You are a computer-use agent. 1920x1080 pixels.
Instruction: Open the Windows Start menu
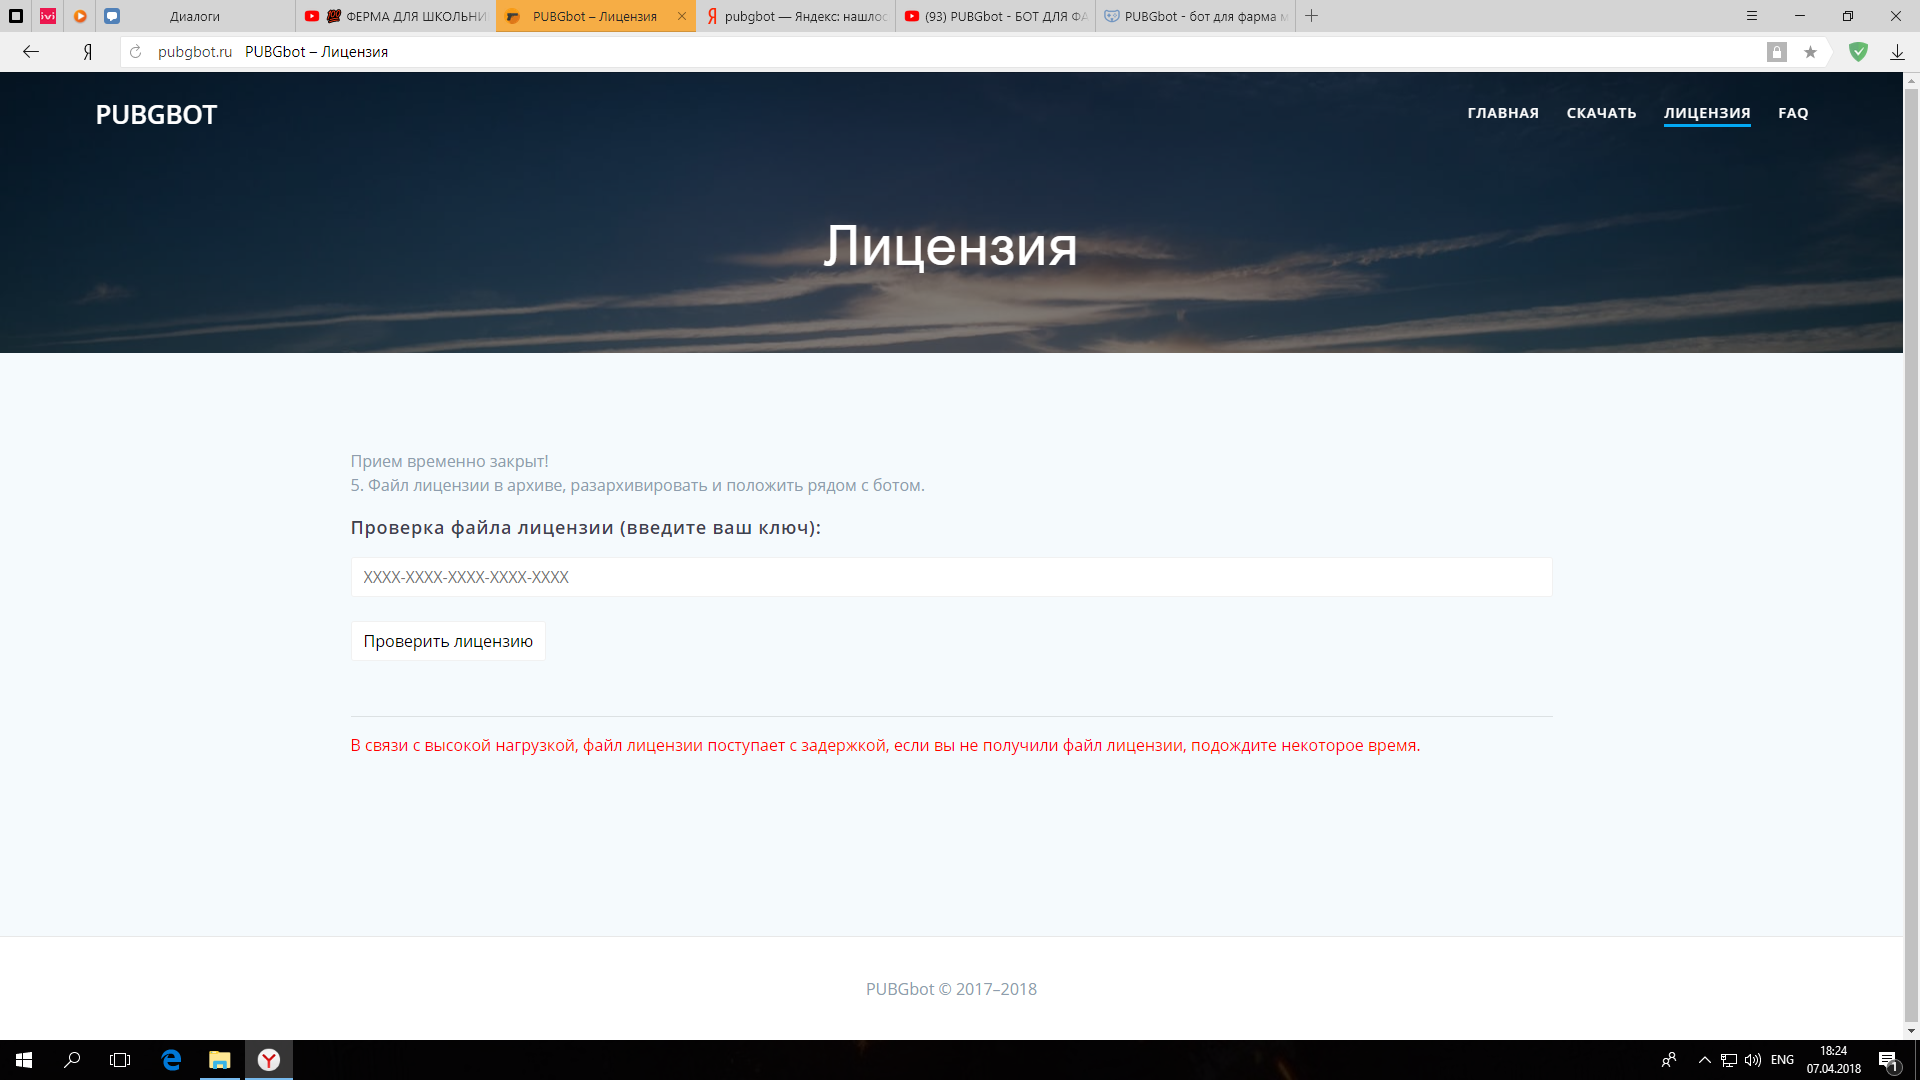[24, 1060]
